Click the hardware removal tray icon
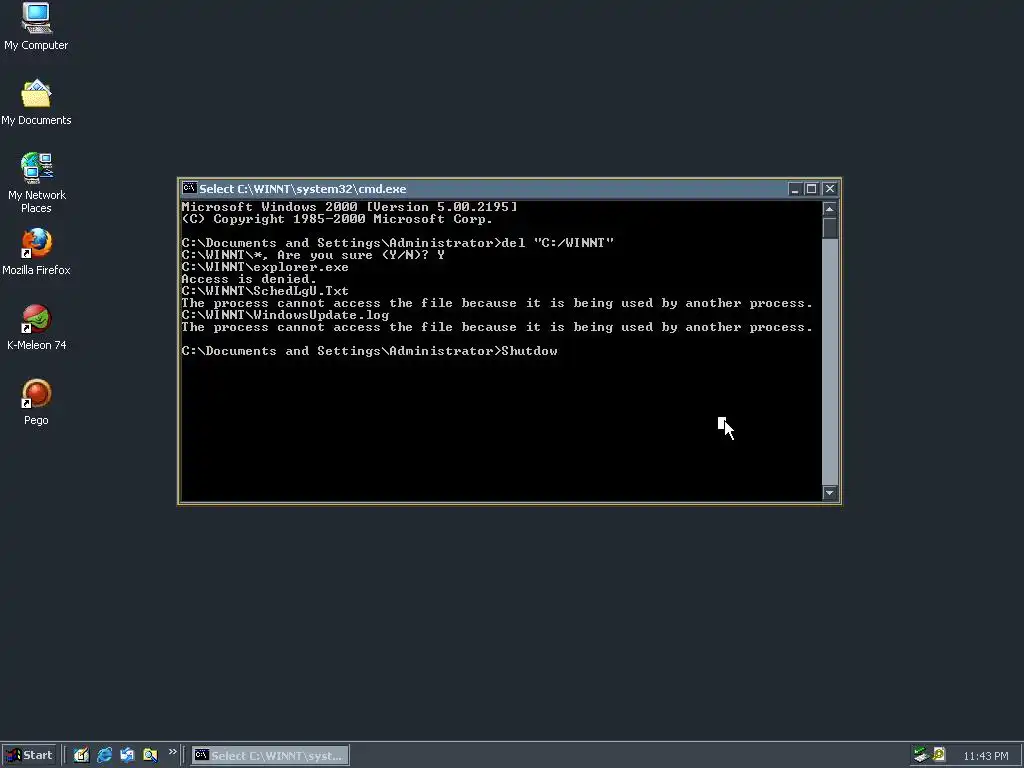1024x768 pixels. pyautogui.click(x=921, y=755)
